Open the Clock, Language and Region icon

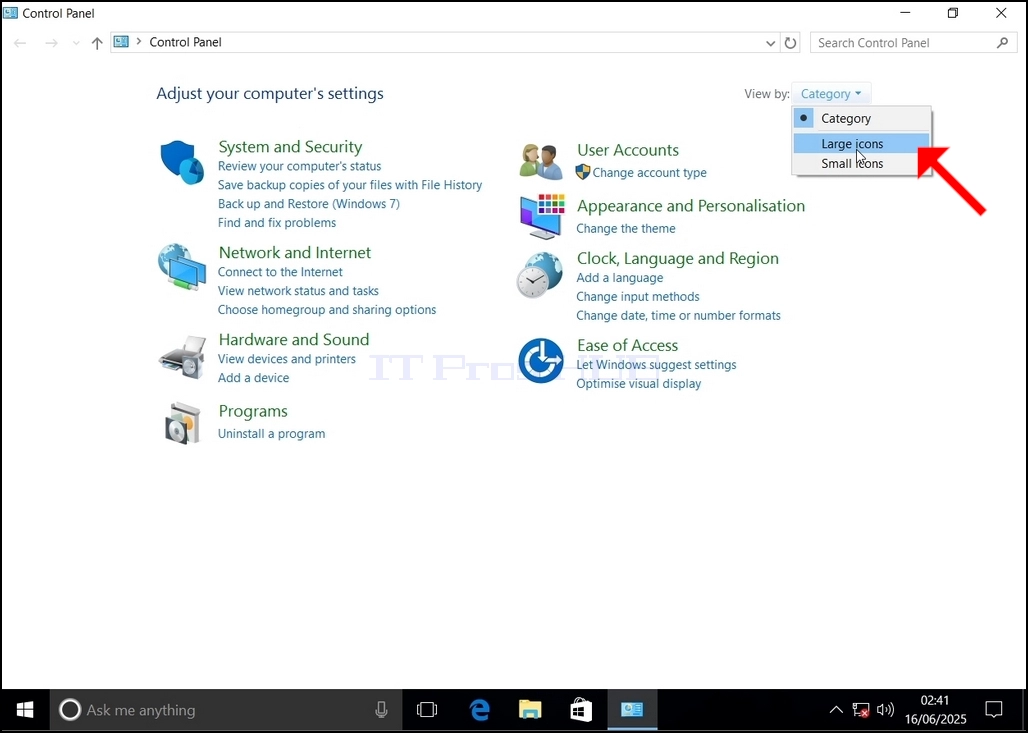coord(540,275)
